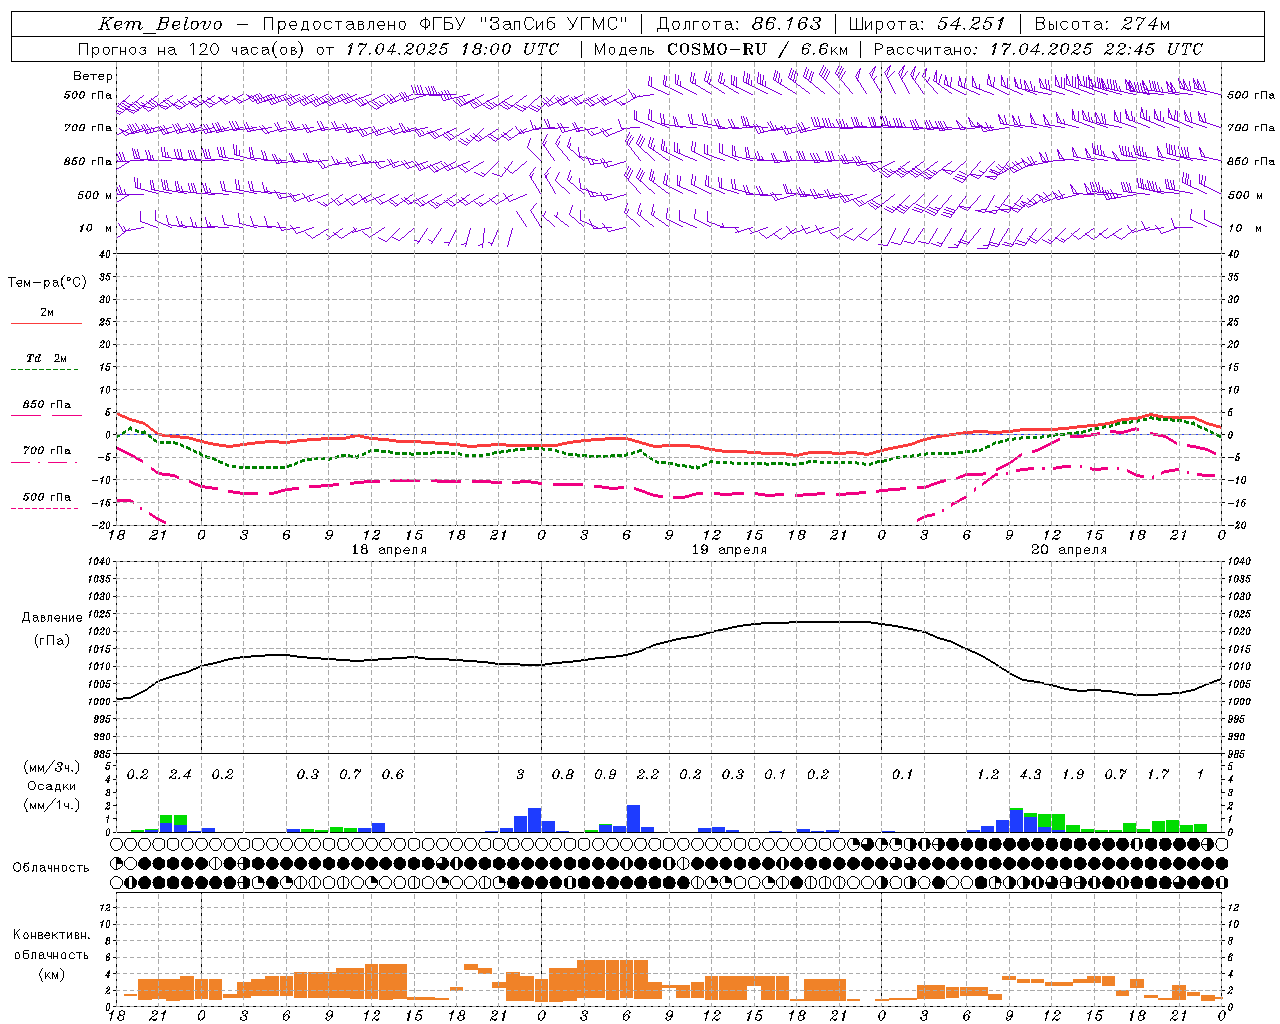Click the "Облачность" cloudiness label
This screenshot has height=1024, width=1280.
[x=51, y=868]
